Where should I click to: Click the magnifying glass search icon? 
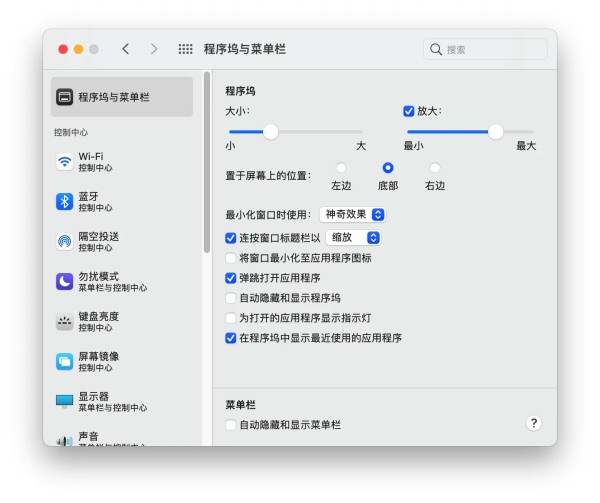[x=436, y=49]
